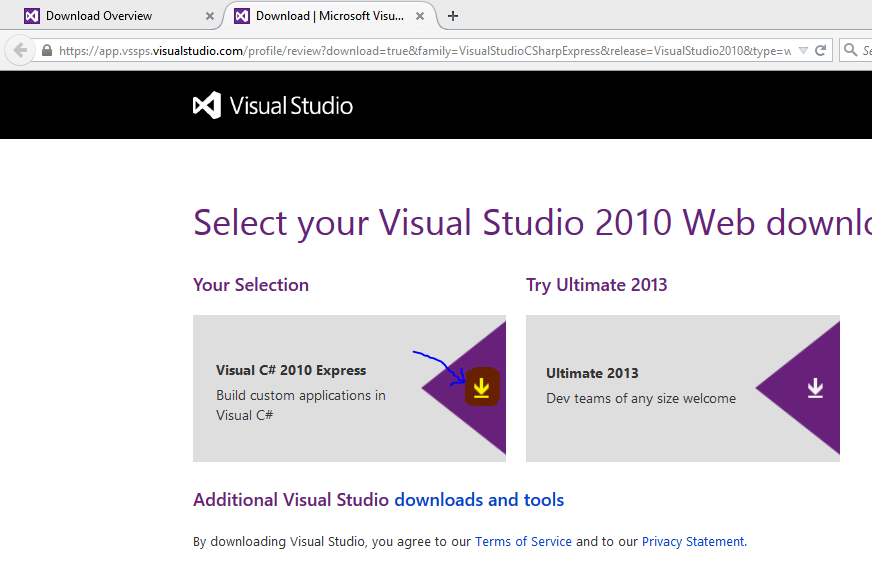872x576 pixels.
Task: Click the Visual Studio favicon on the active tab
Action: [241, 15]
